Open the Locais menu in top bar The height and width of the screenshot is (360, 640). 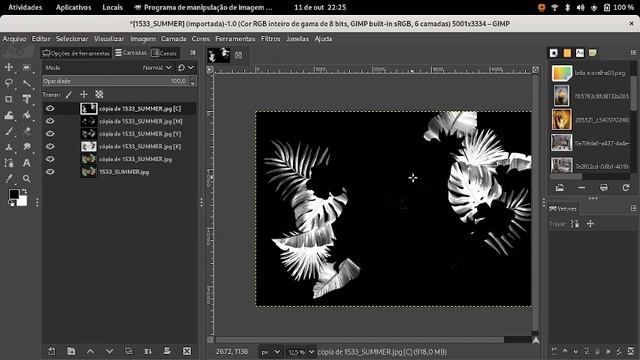112,7
